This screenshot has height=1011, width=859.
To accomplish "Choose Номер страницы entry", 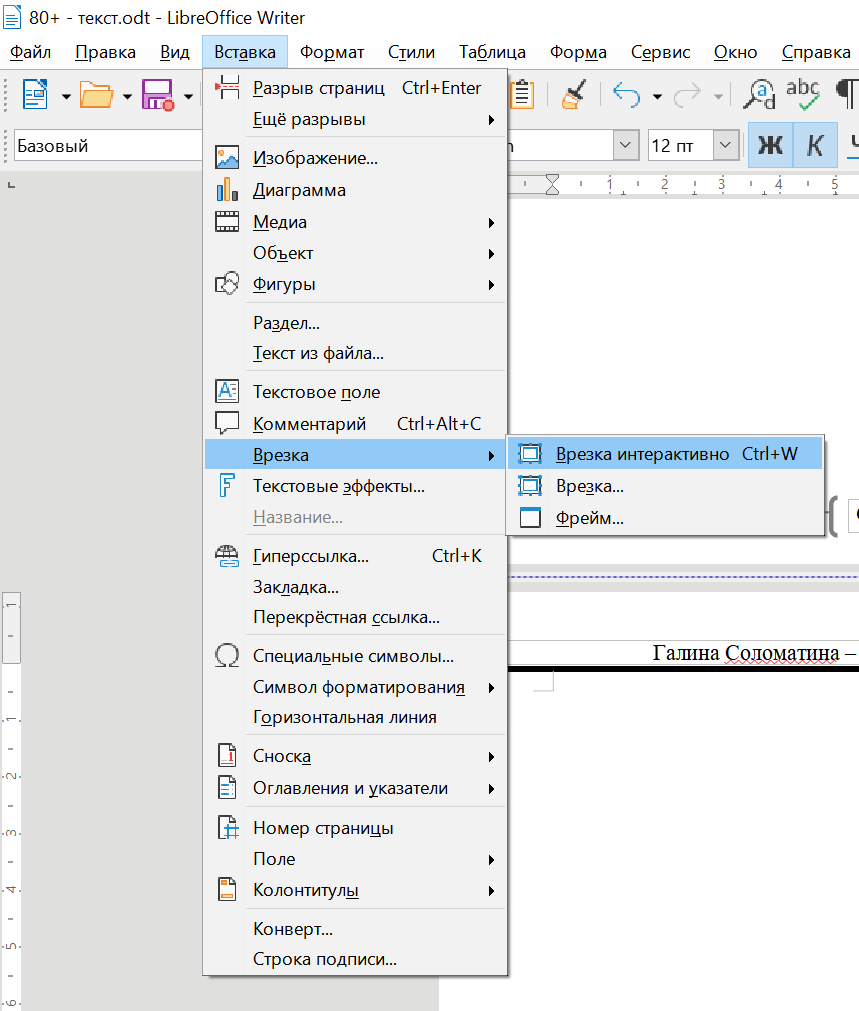I will click(x=355, y=828).
